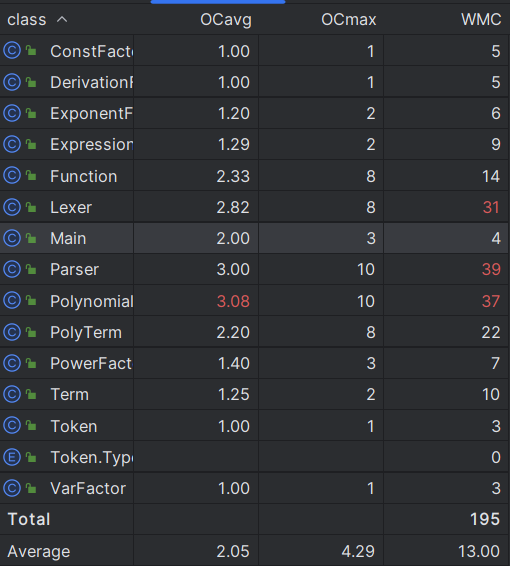Sort the table by WMC column header

click(x=481, y=19)
